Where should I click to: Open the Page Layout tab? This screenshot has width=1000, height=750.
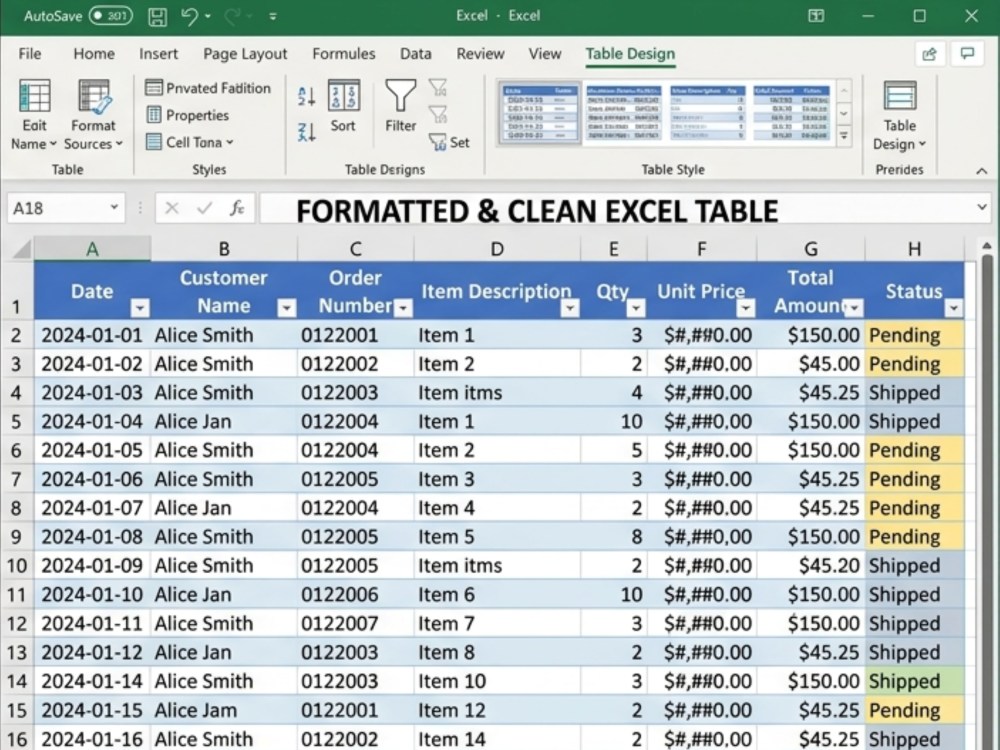pyautogui.click(x=245, y=54)
